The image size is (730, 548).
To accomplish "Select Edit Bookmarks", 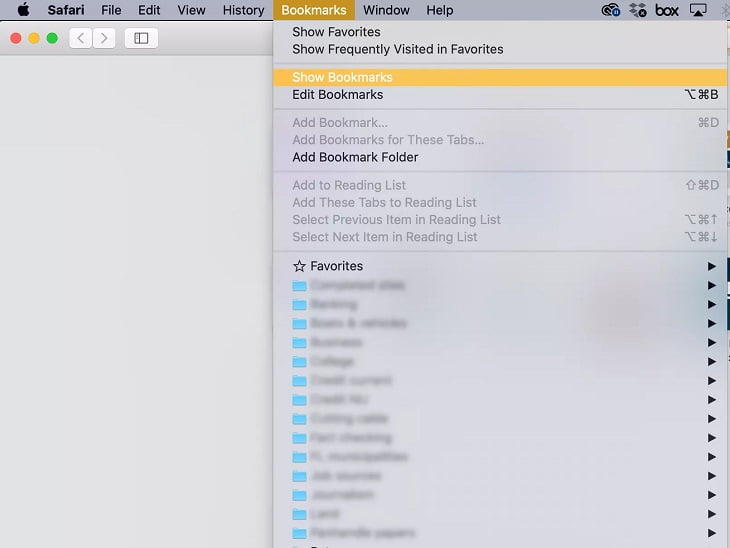I will [500, 95].
